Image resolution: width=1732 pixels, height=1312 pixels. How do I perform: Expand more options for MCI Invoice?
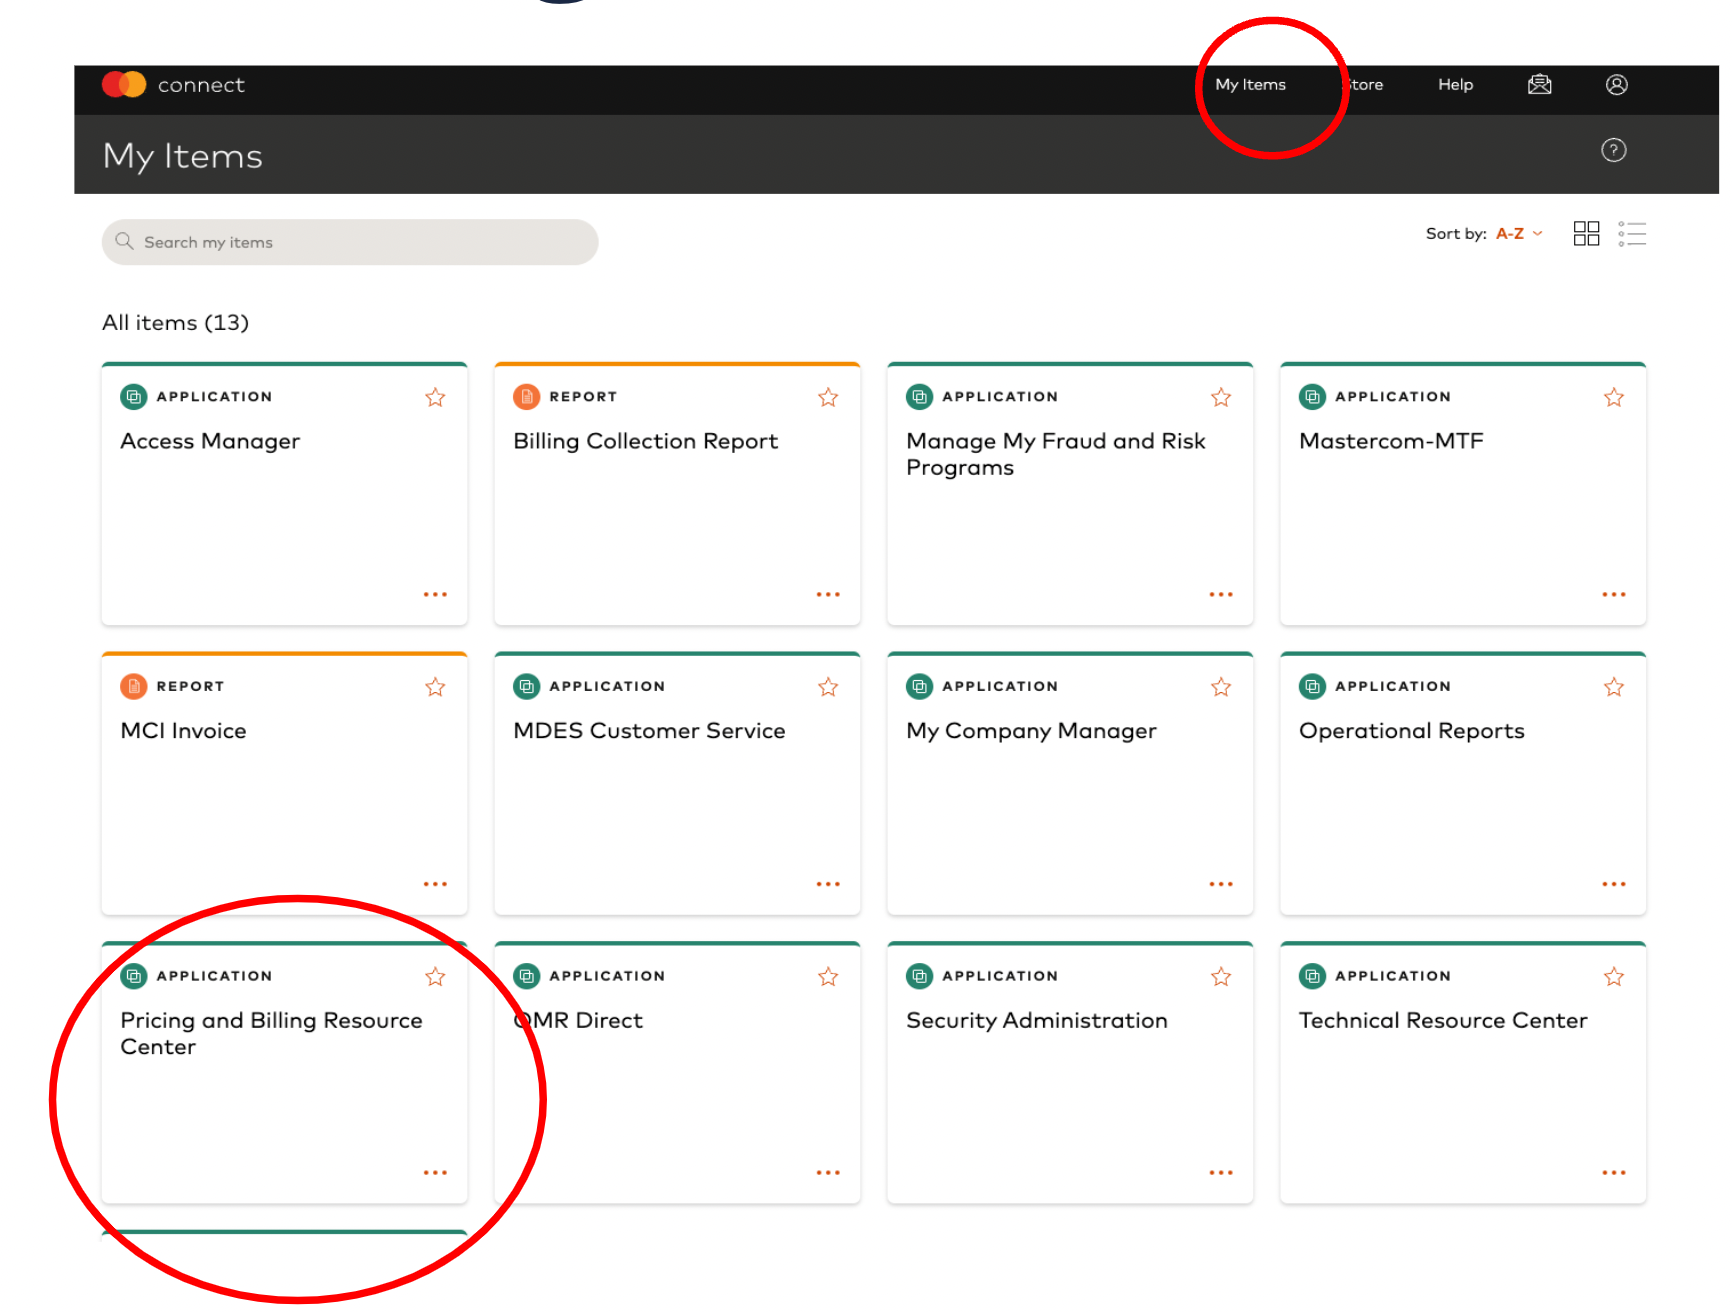pyautogui.click(x=435, y=884)
